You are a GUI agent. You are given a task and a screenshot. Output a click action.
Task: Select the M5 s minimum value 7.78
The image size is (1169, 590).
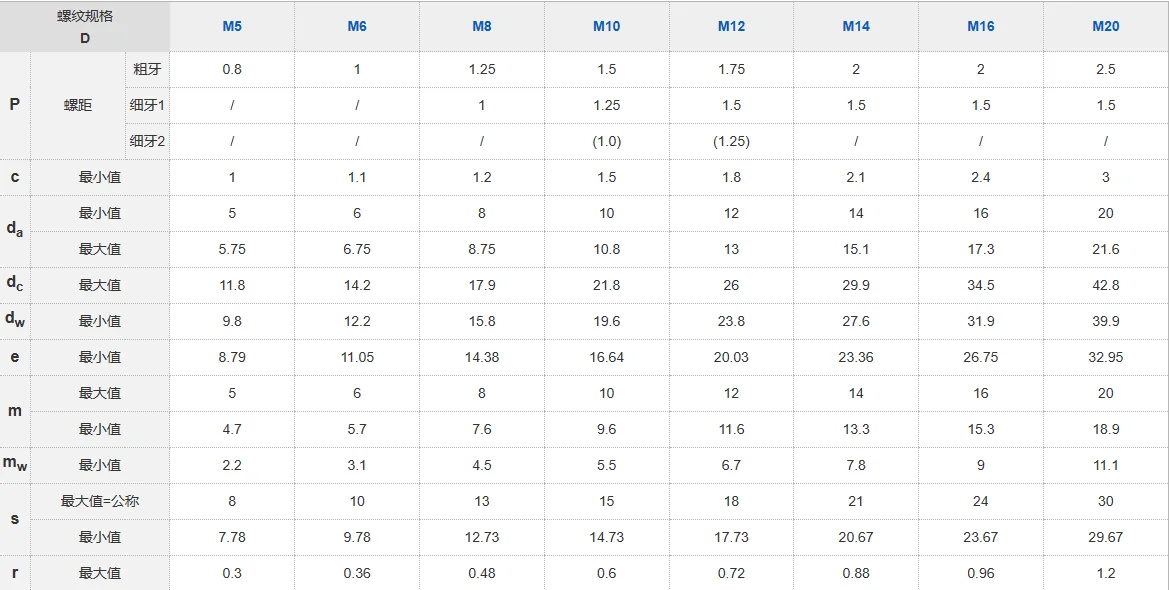pyautogui.click(x=232, y=537)
